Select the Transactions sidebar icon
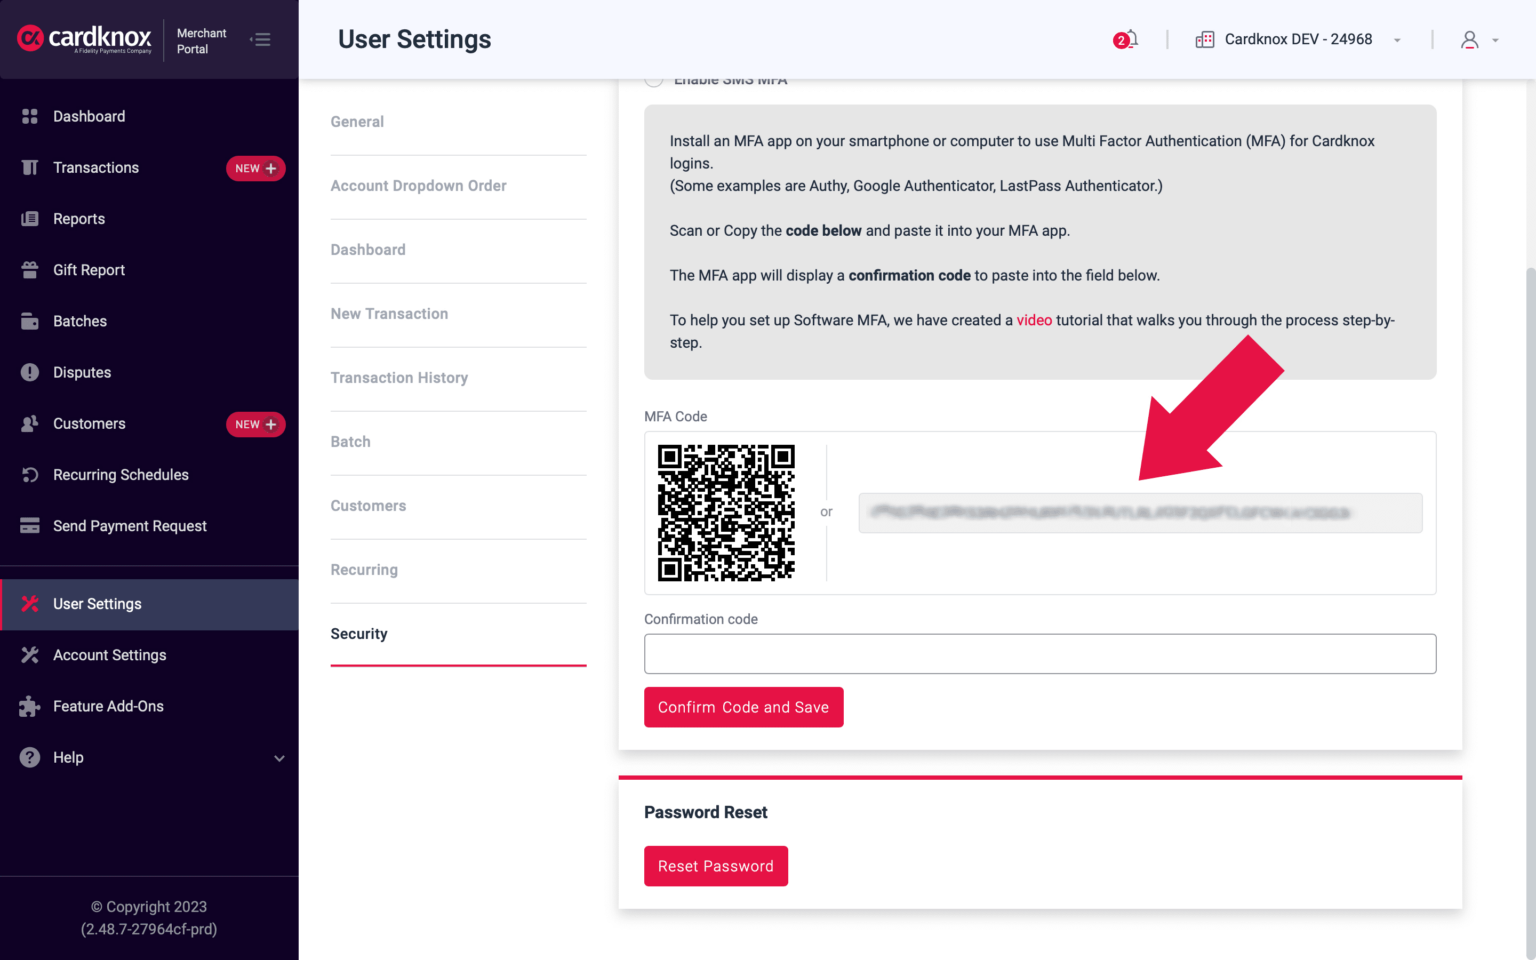The image size is (1536, 960). 29,167
